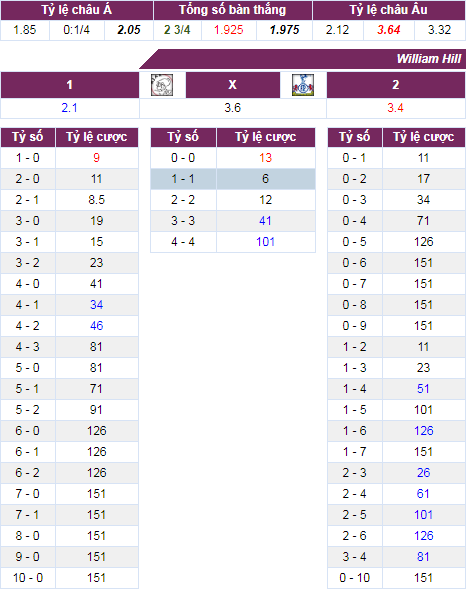Select odds 34 for score 4 - 1
This screenshot has height=591, width=466.
(97, 305)
